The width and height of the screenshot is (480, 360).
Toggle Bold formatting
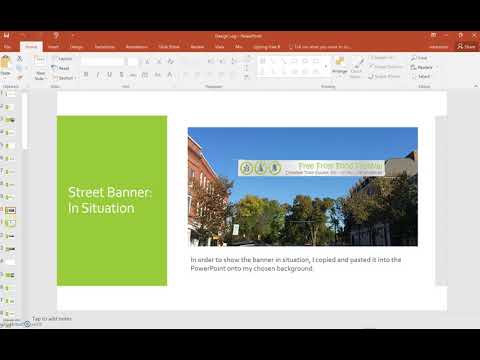86,75
